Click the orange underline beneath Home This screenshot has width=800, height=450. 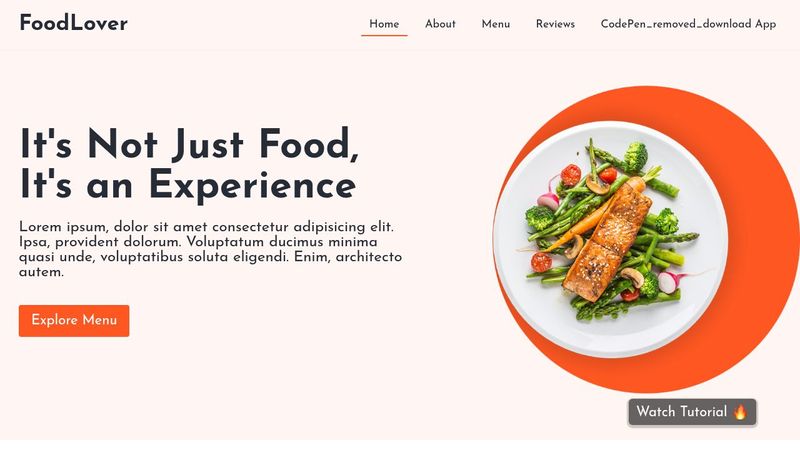coord(384,36)
